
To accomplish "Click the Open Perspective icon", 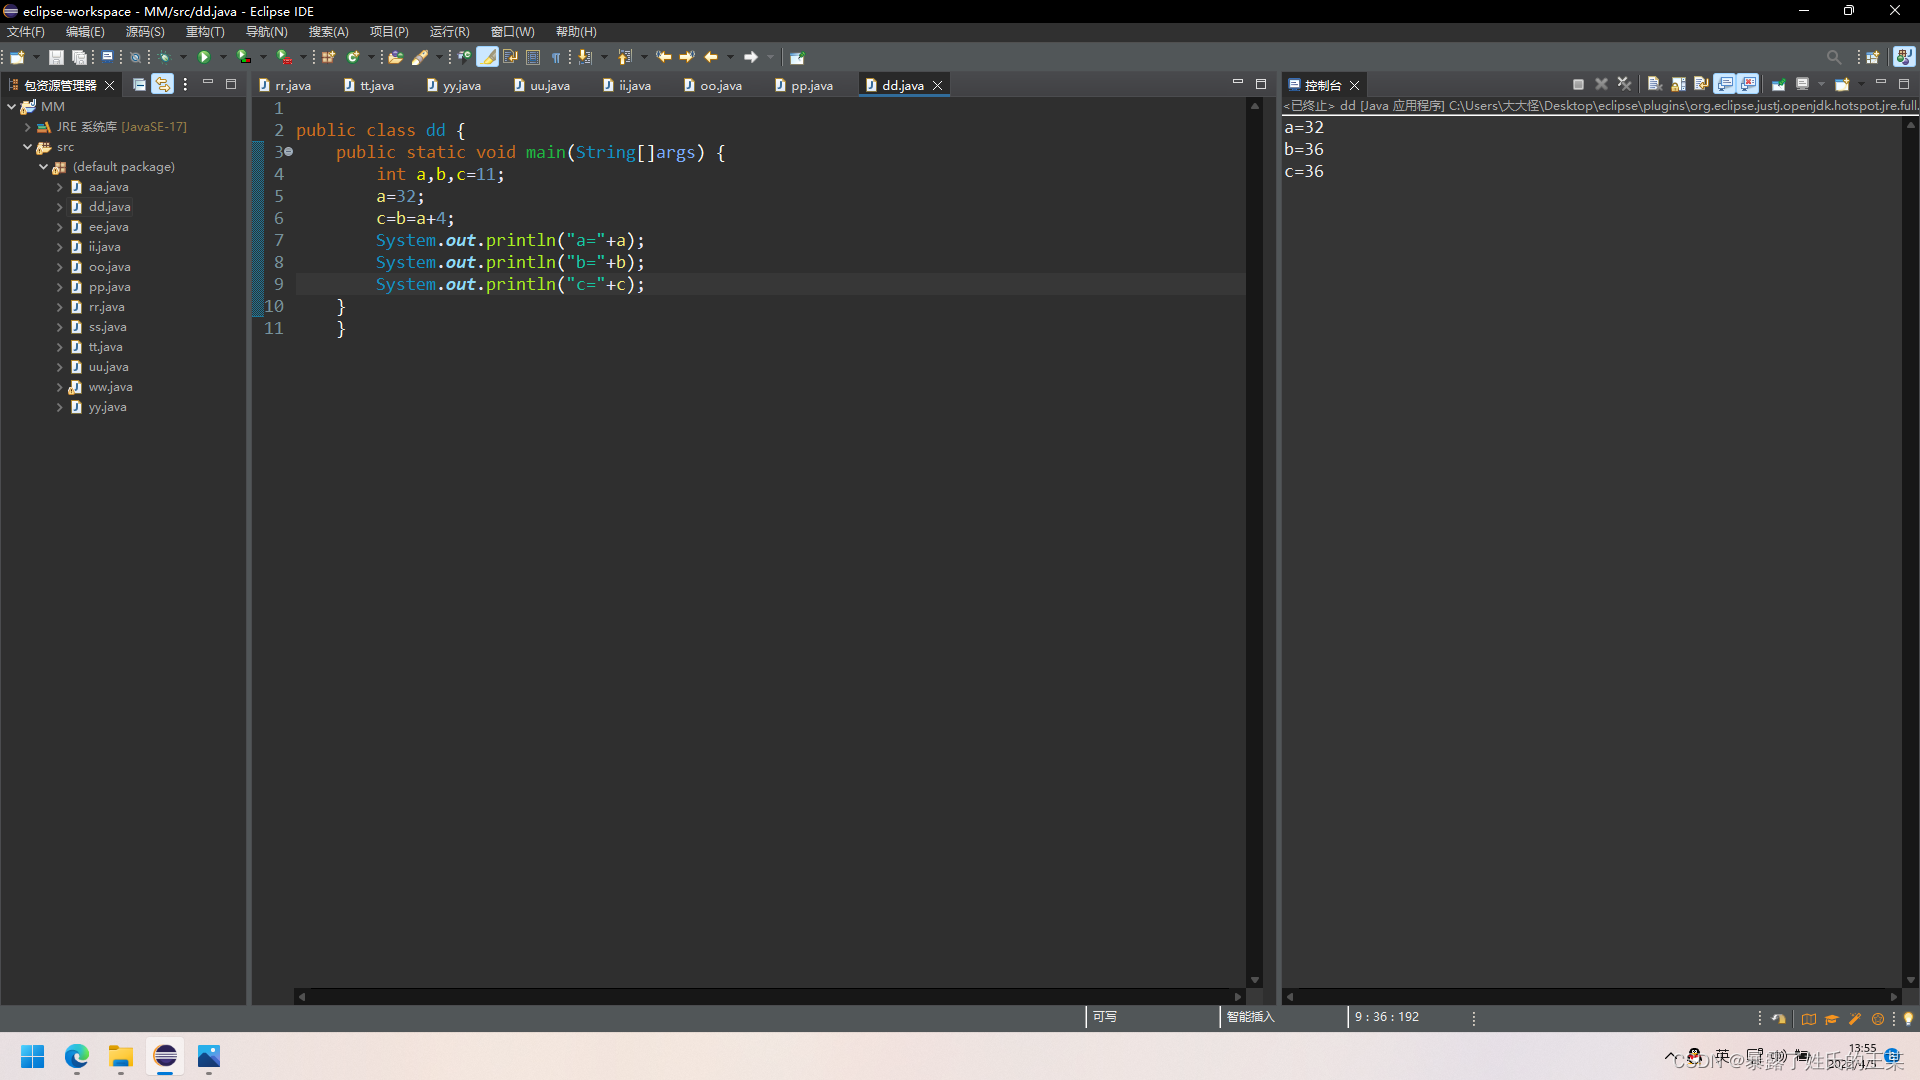I will pos(1873,57).
